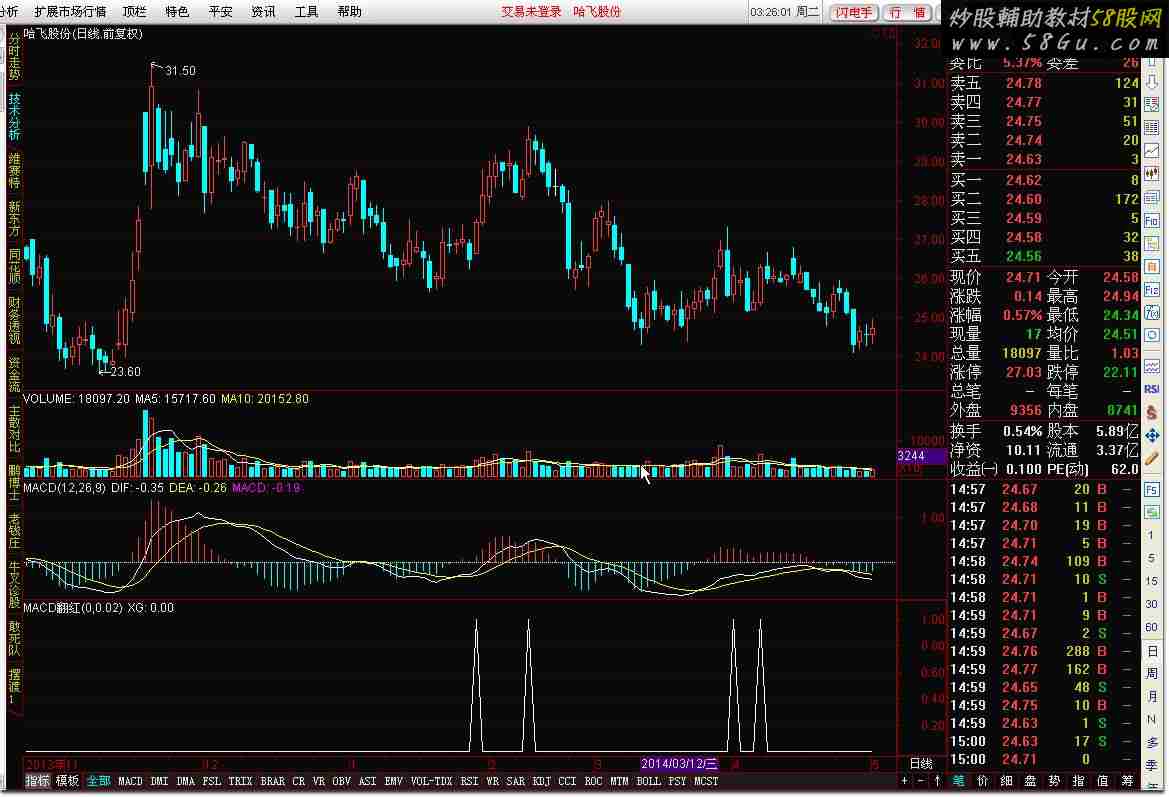Open the 帮助 menu

(x=350, y=12)
